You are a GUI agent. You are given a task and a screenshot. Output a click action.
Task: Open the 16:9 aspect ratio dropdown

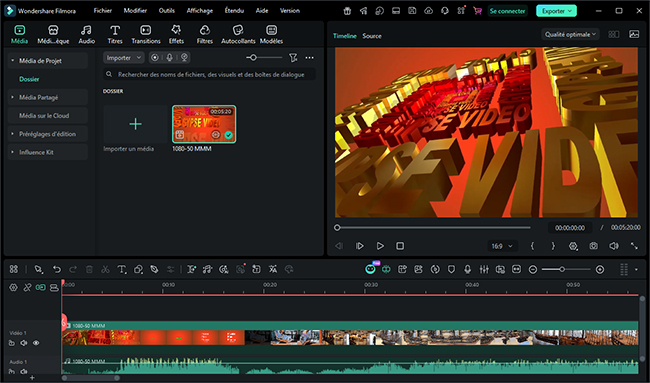(x=502, y=246)
